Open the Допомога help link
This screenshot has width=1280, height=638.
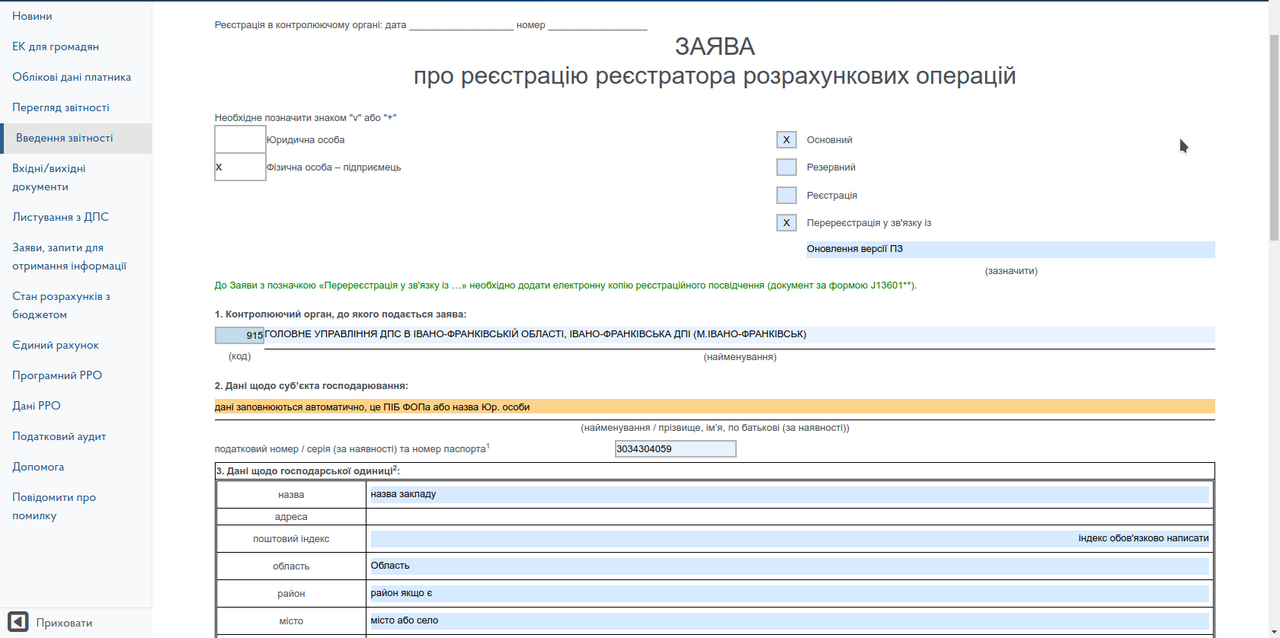[38, 467]
